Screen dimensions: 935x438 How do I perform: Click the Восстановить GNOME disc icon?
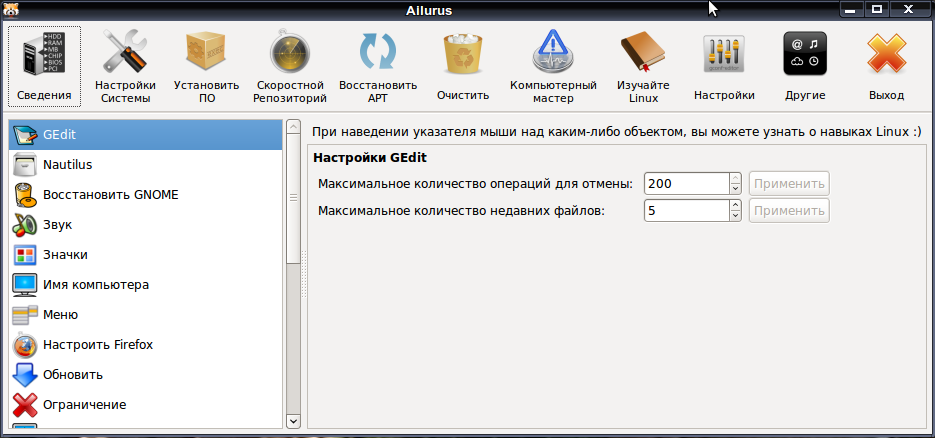click(24, 195)
